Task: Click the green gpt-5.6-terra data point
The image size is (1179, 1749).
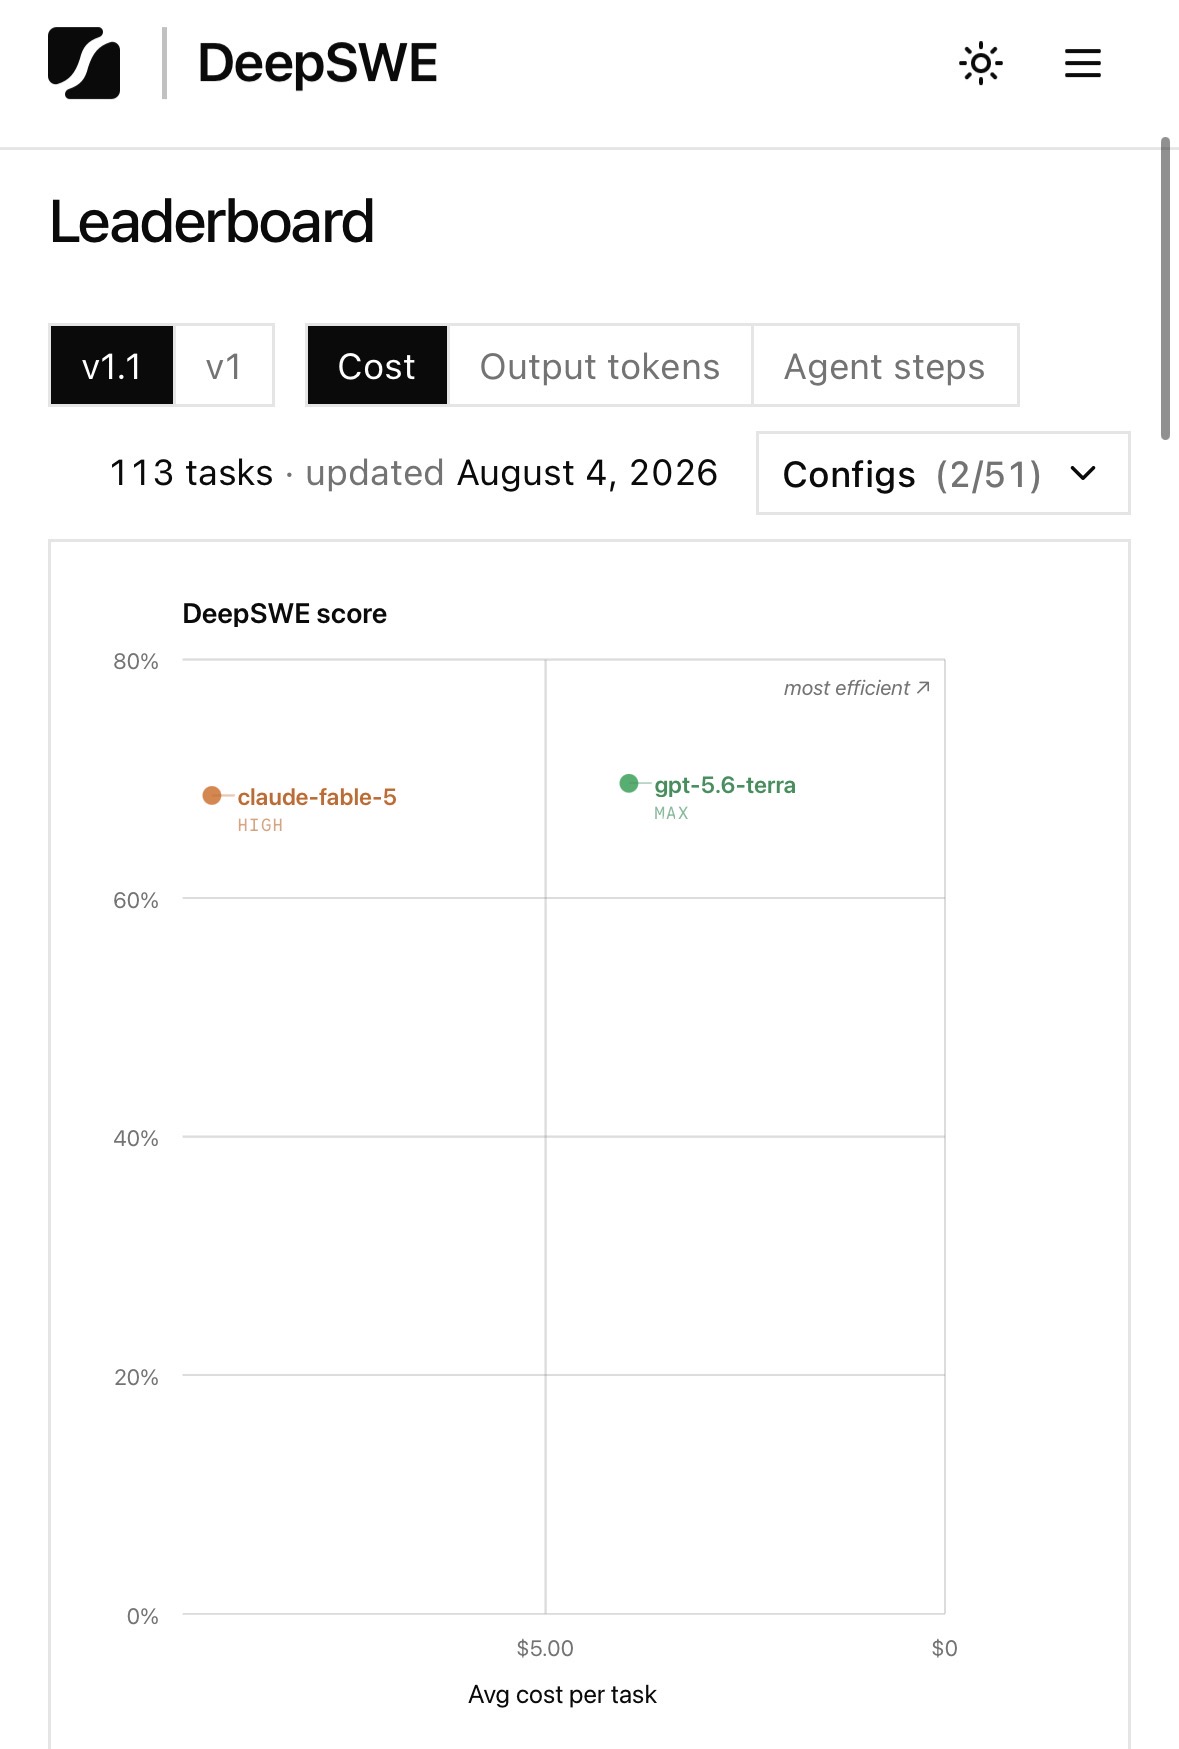Action: click(629, 783)
